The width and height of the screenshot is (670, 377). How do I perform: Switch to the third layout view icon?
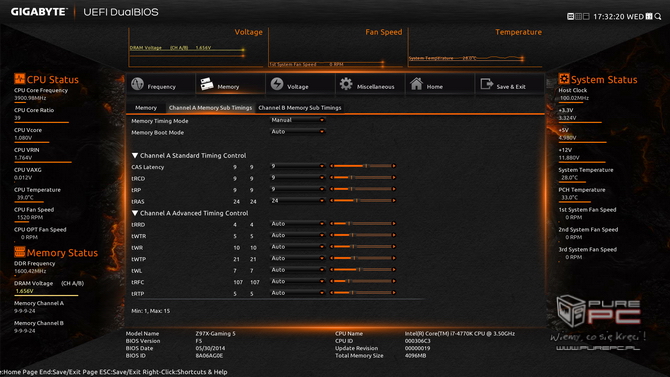point(586,16)
